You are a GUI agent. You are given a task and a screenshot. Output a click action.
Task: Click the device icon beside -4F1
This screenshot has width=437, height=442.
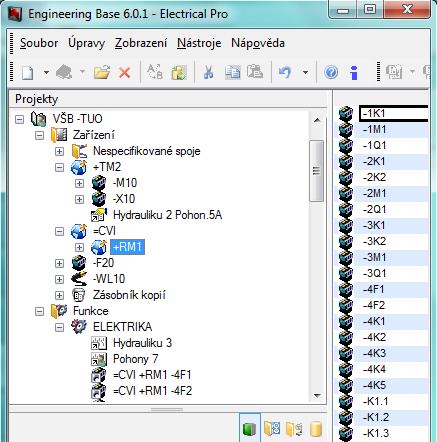tap(345, 289)
